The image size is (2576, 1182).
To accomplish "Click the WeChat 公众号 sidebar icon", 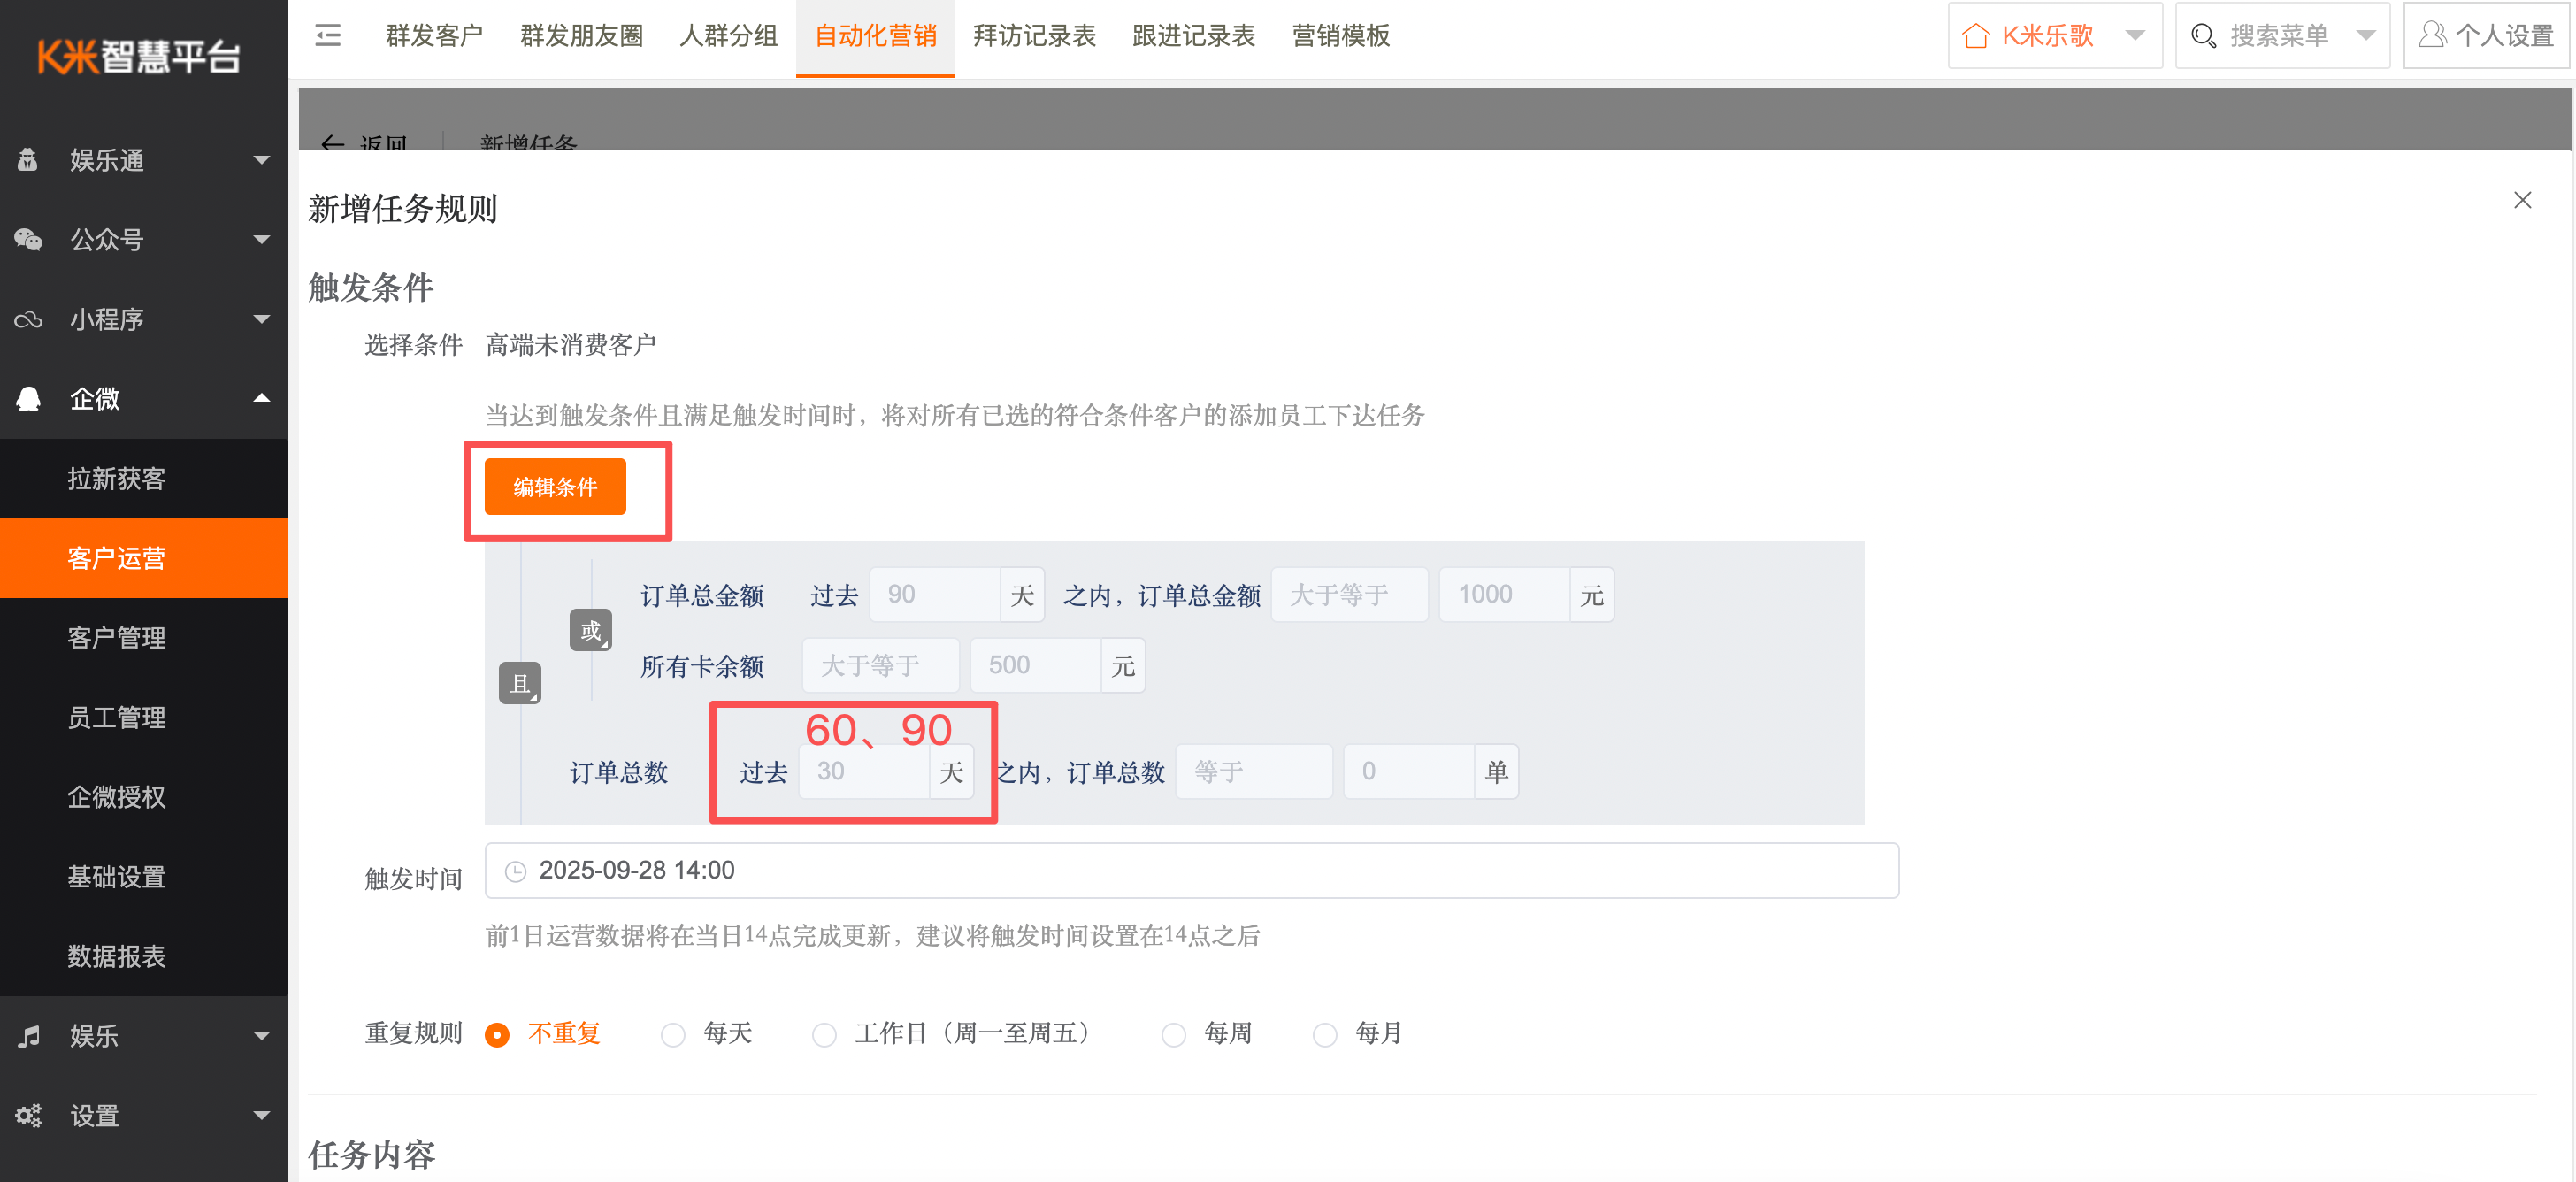I will coord(28,239).
